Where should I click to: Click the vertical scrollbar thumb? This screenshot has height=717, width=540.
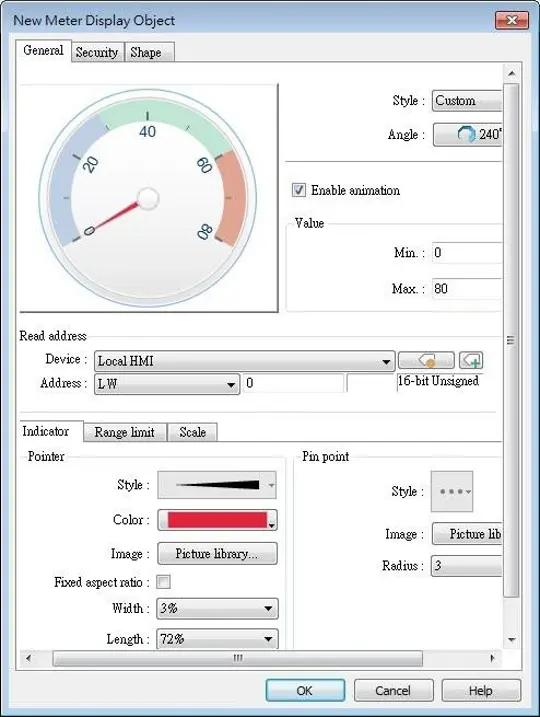click(511, 340)
